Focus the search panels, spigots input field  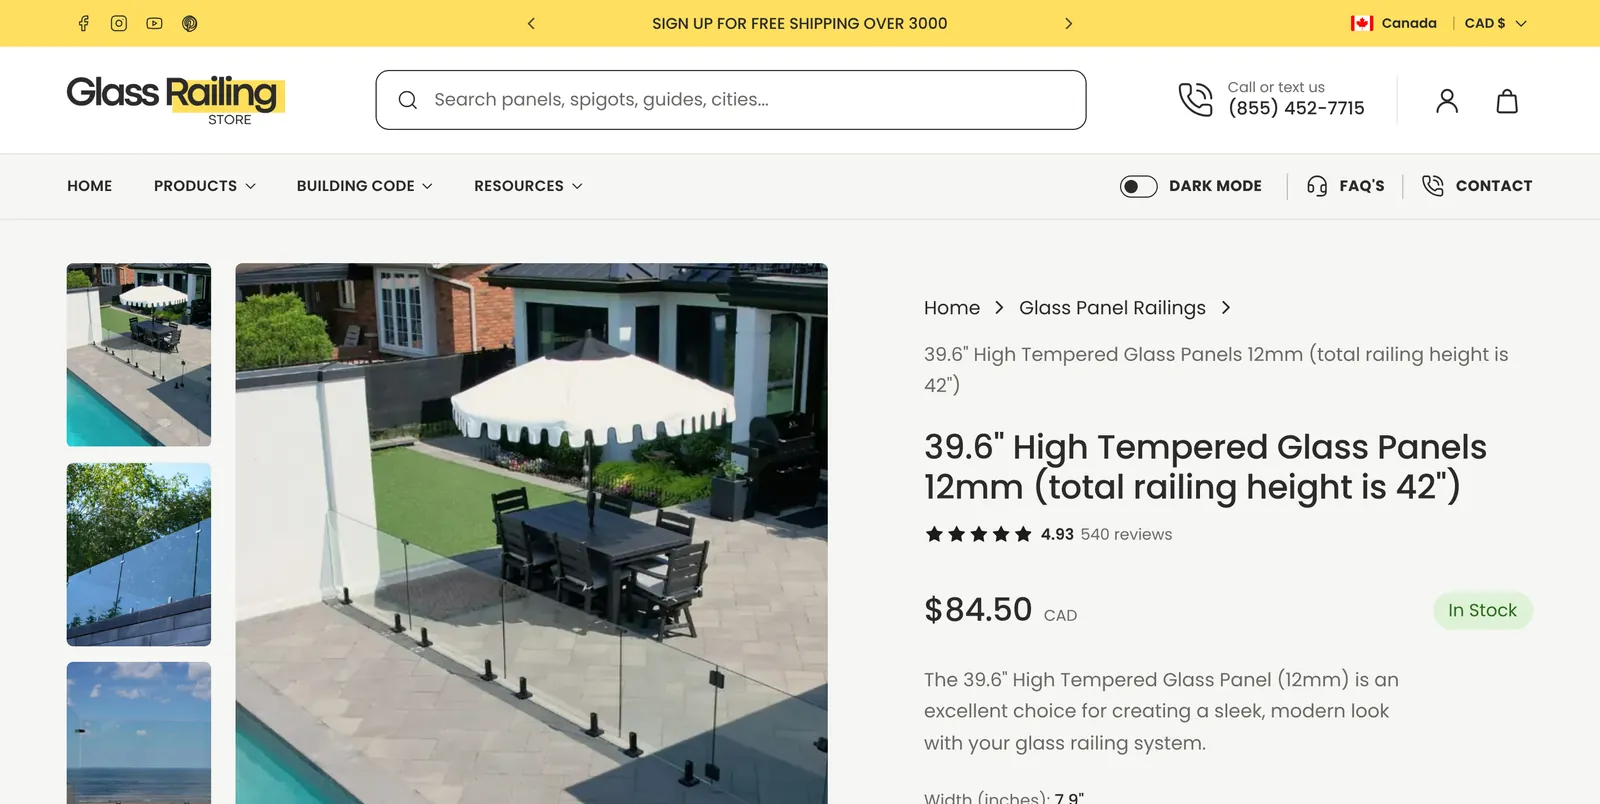pyautogui.click(x=731, y=100)
